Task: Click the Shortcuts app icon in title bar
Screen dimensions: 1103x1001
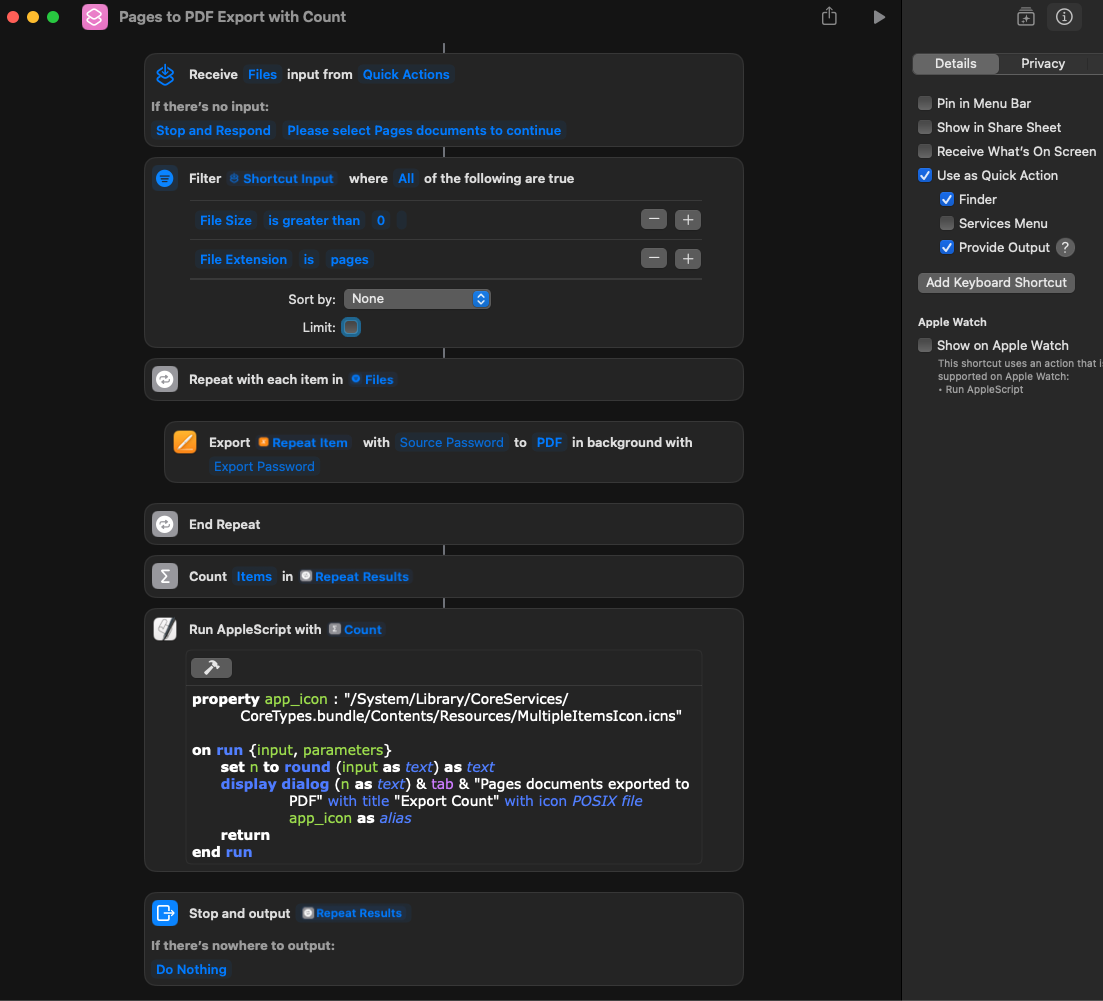Action: click(x=95, y=17)
